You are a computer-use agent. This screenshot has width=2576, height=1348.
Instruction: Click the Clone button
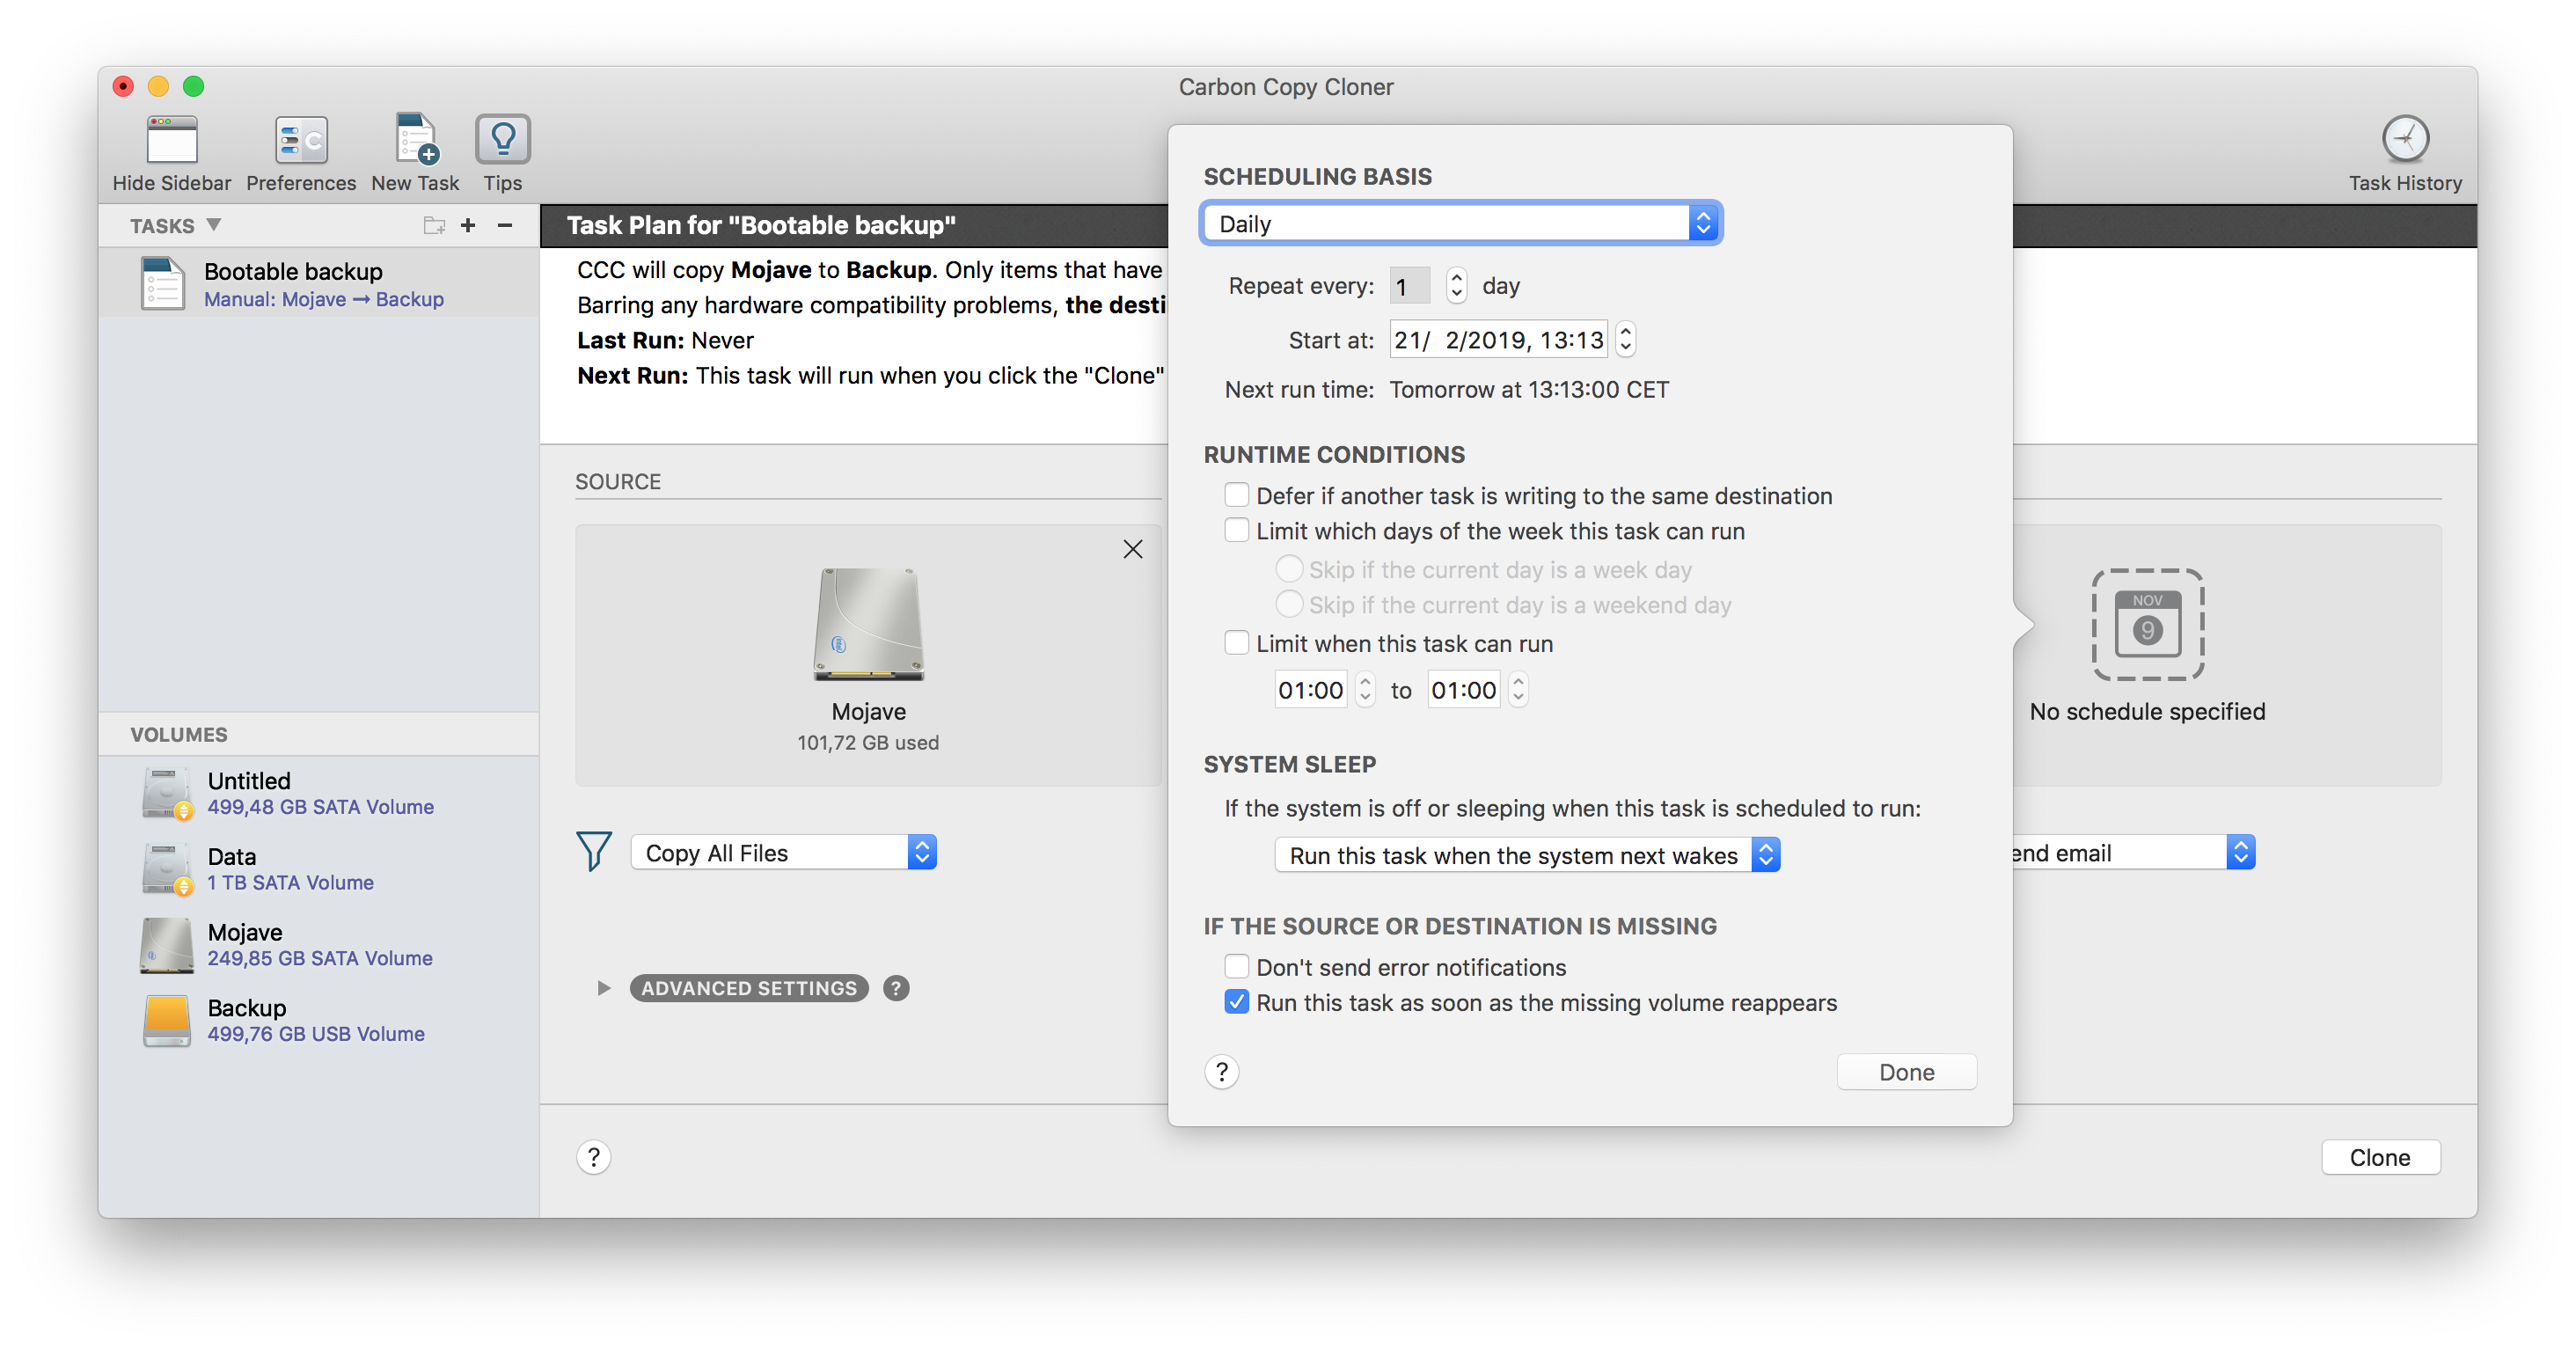pos(2379,1157)
